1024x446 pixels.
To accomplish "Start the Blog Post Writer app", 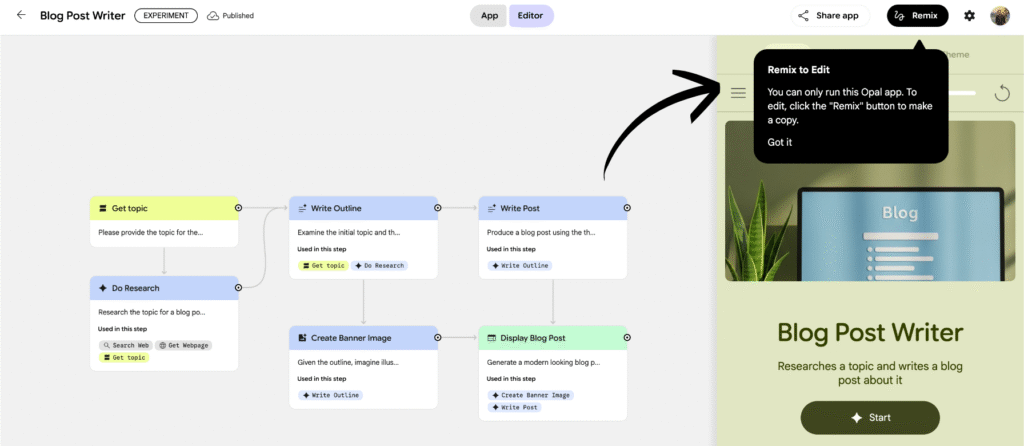I will click(x=870, y=417).
